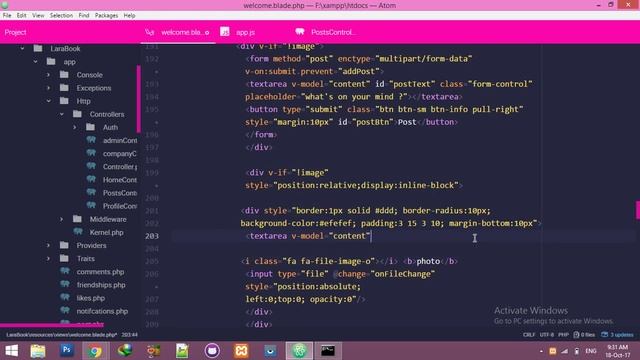Expand the Providers folder
Viewport: 640px width, 360px height.
49,245
